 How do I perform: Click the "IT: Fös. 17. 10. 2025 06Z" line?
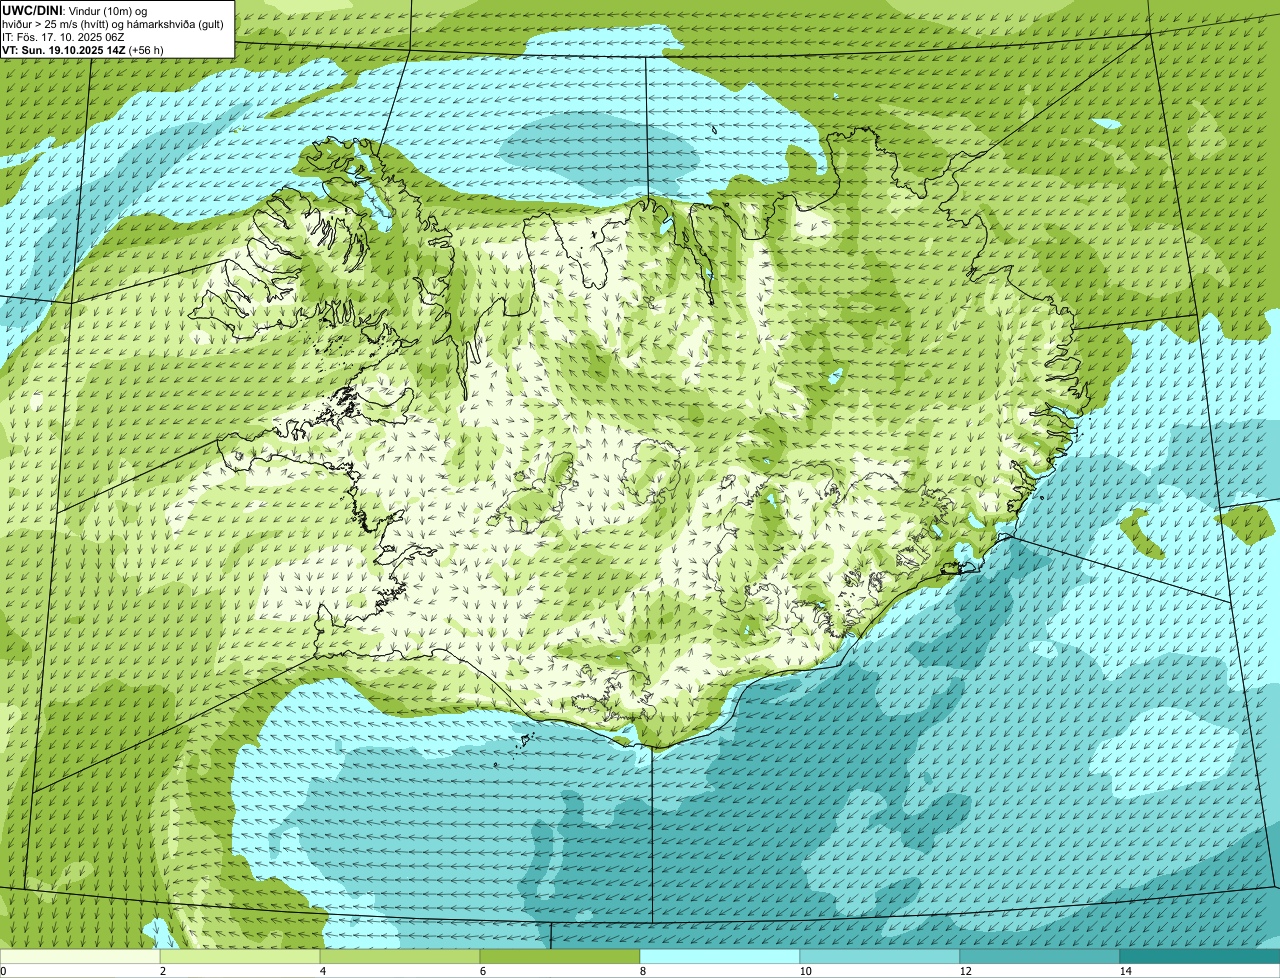pos(64,37)
